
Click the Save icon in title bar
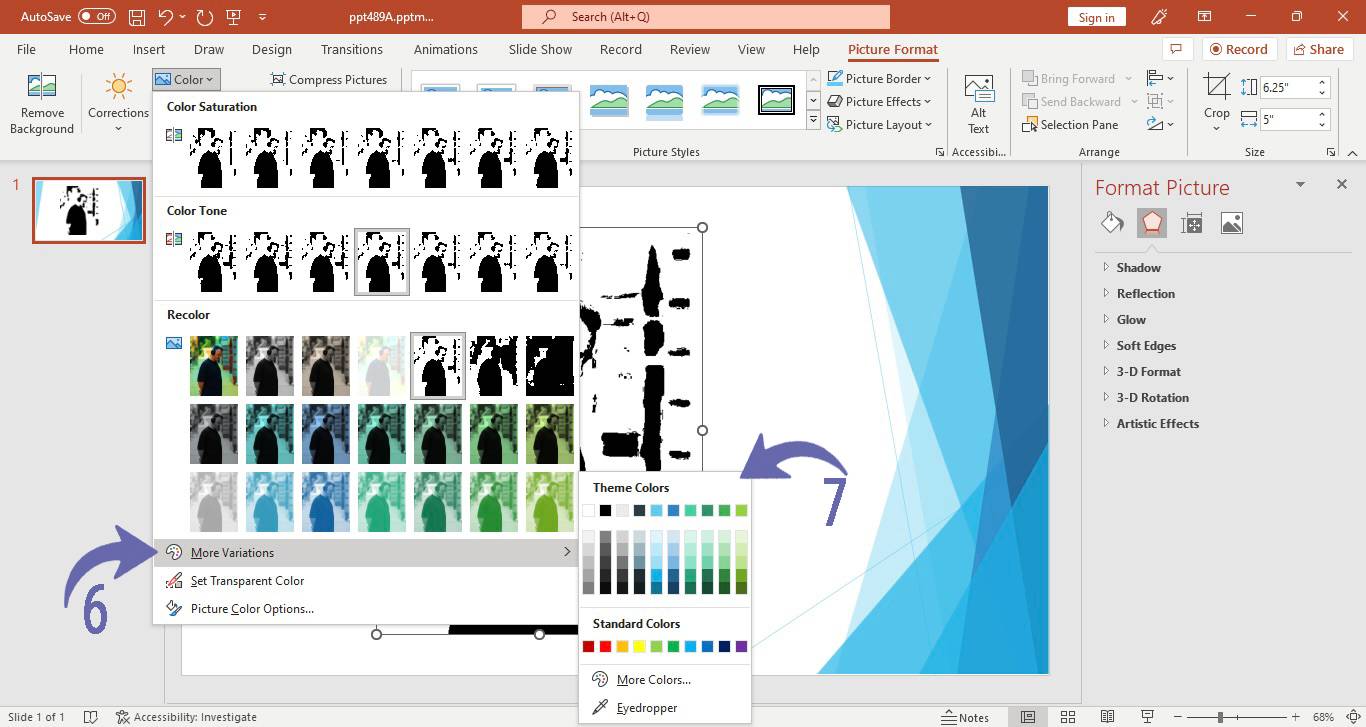pos(137,17)
